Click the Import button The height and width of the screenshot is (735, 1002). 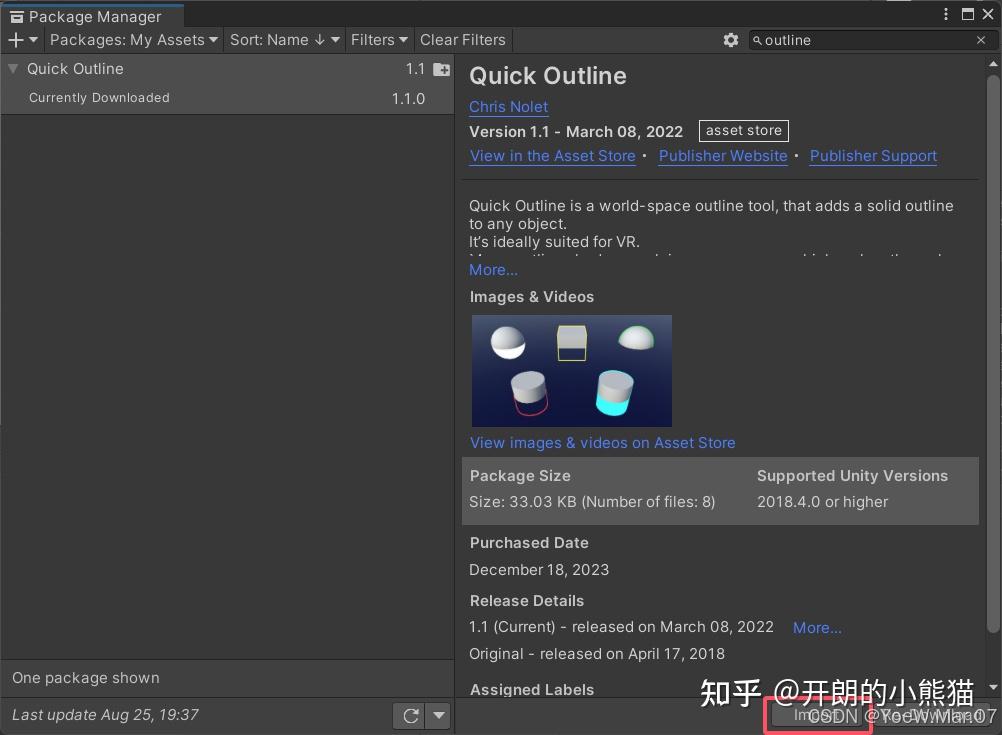coord(817,716)
